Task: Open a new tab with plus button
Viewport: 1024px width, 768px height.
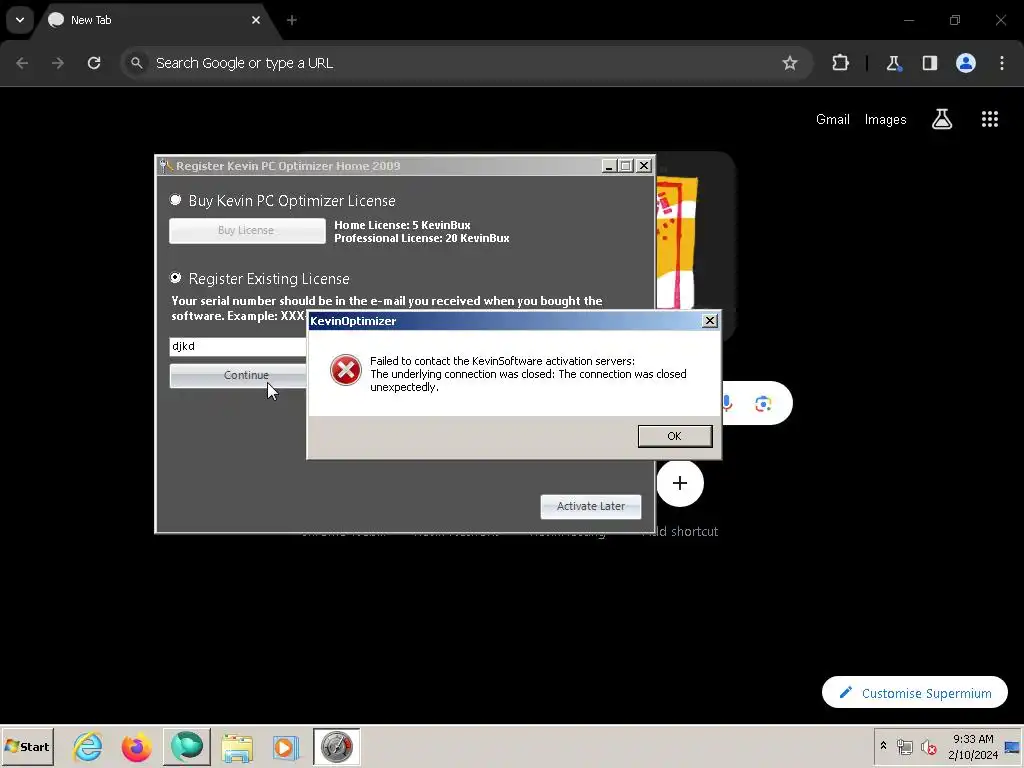Action: [291, 20]
